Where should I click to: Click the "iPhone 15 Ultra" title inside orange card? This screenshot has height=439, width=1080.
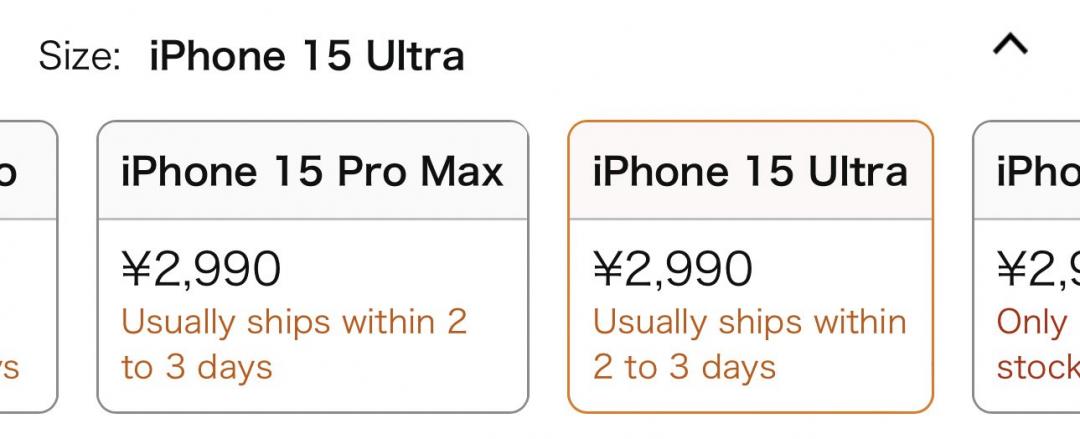[x=750, y=172]
